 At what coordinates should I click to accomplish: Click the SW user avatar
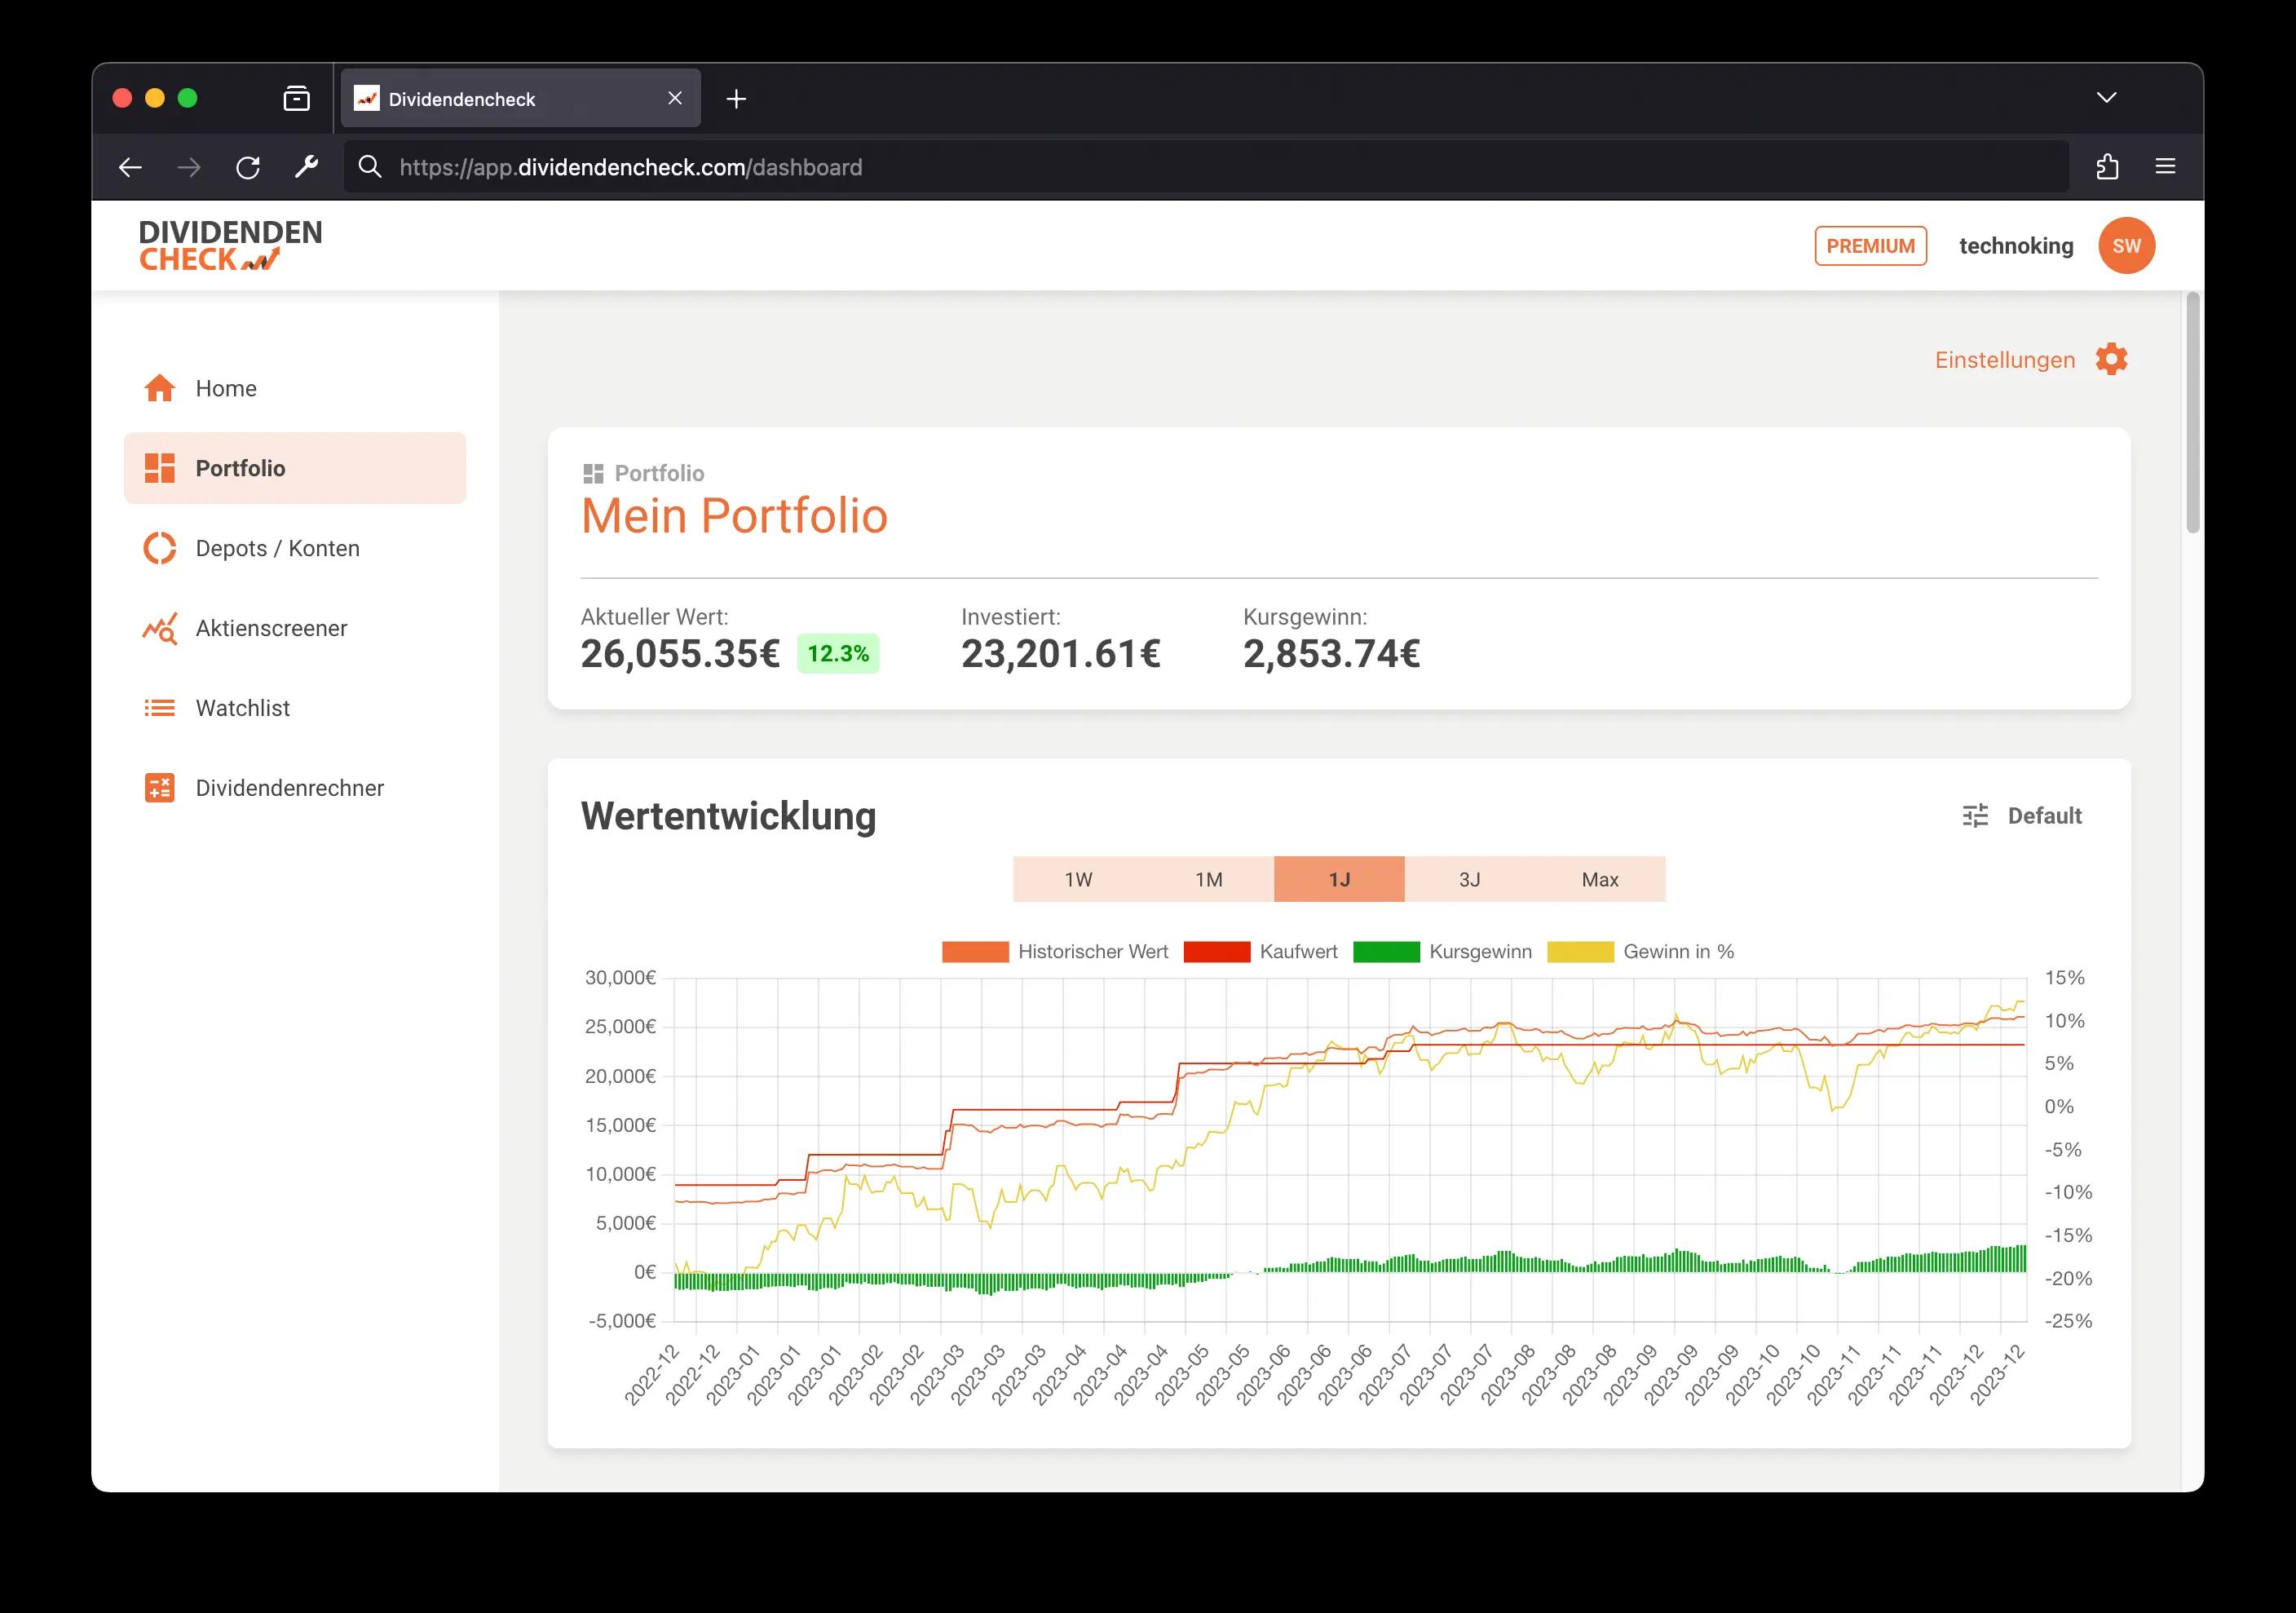tap(2127, 246)
